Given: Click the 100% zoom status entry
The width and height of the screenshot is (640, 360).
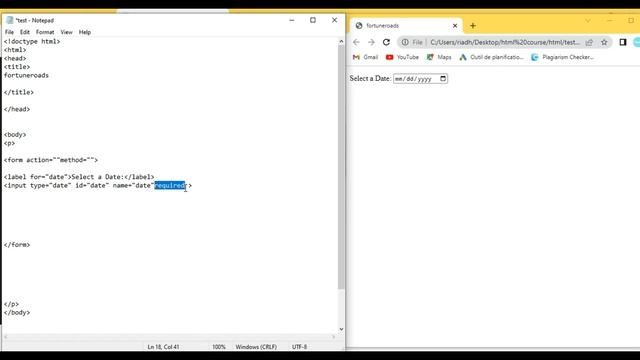Looking at the screenshot, I should point(219,347).
